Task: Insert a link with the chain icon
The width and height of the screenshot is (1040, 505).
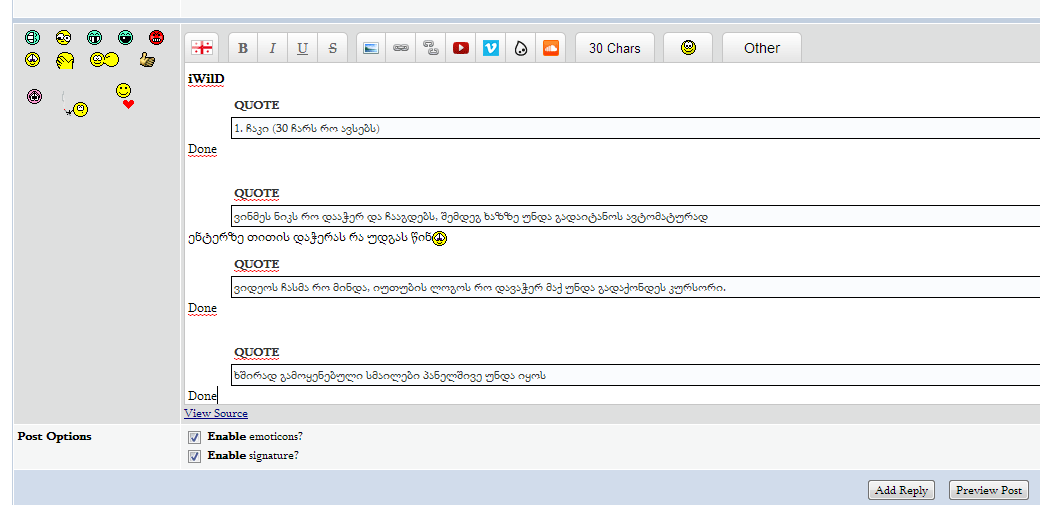Action: 401,48
